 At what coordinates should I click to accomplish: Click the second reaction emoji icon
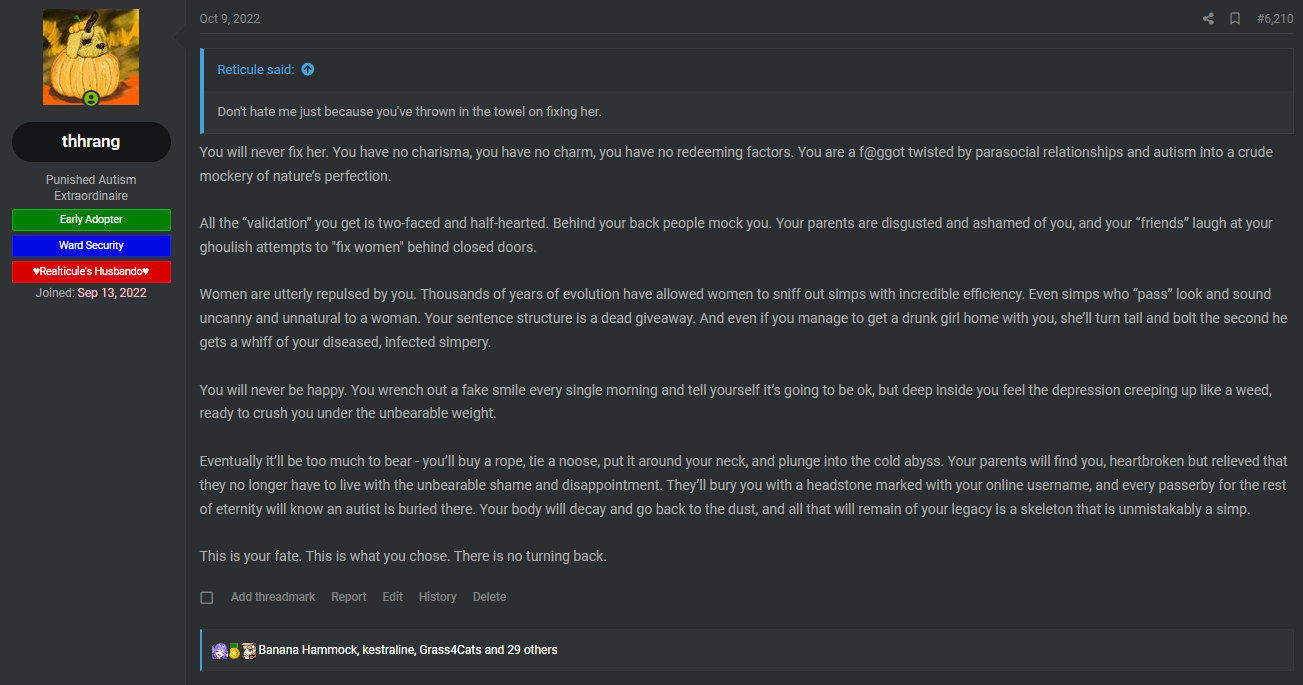pyautogui.click(x=234, y=651)
